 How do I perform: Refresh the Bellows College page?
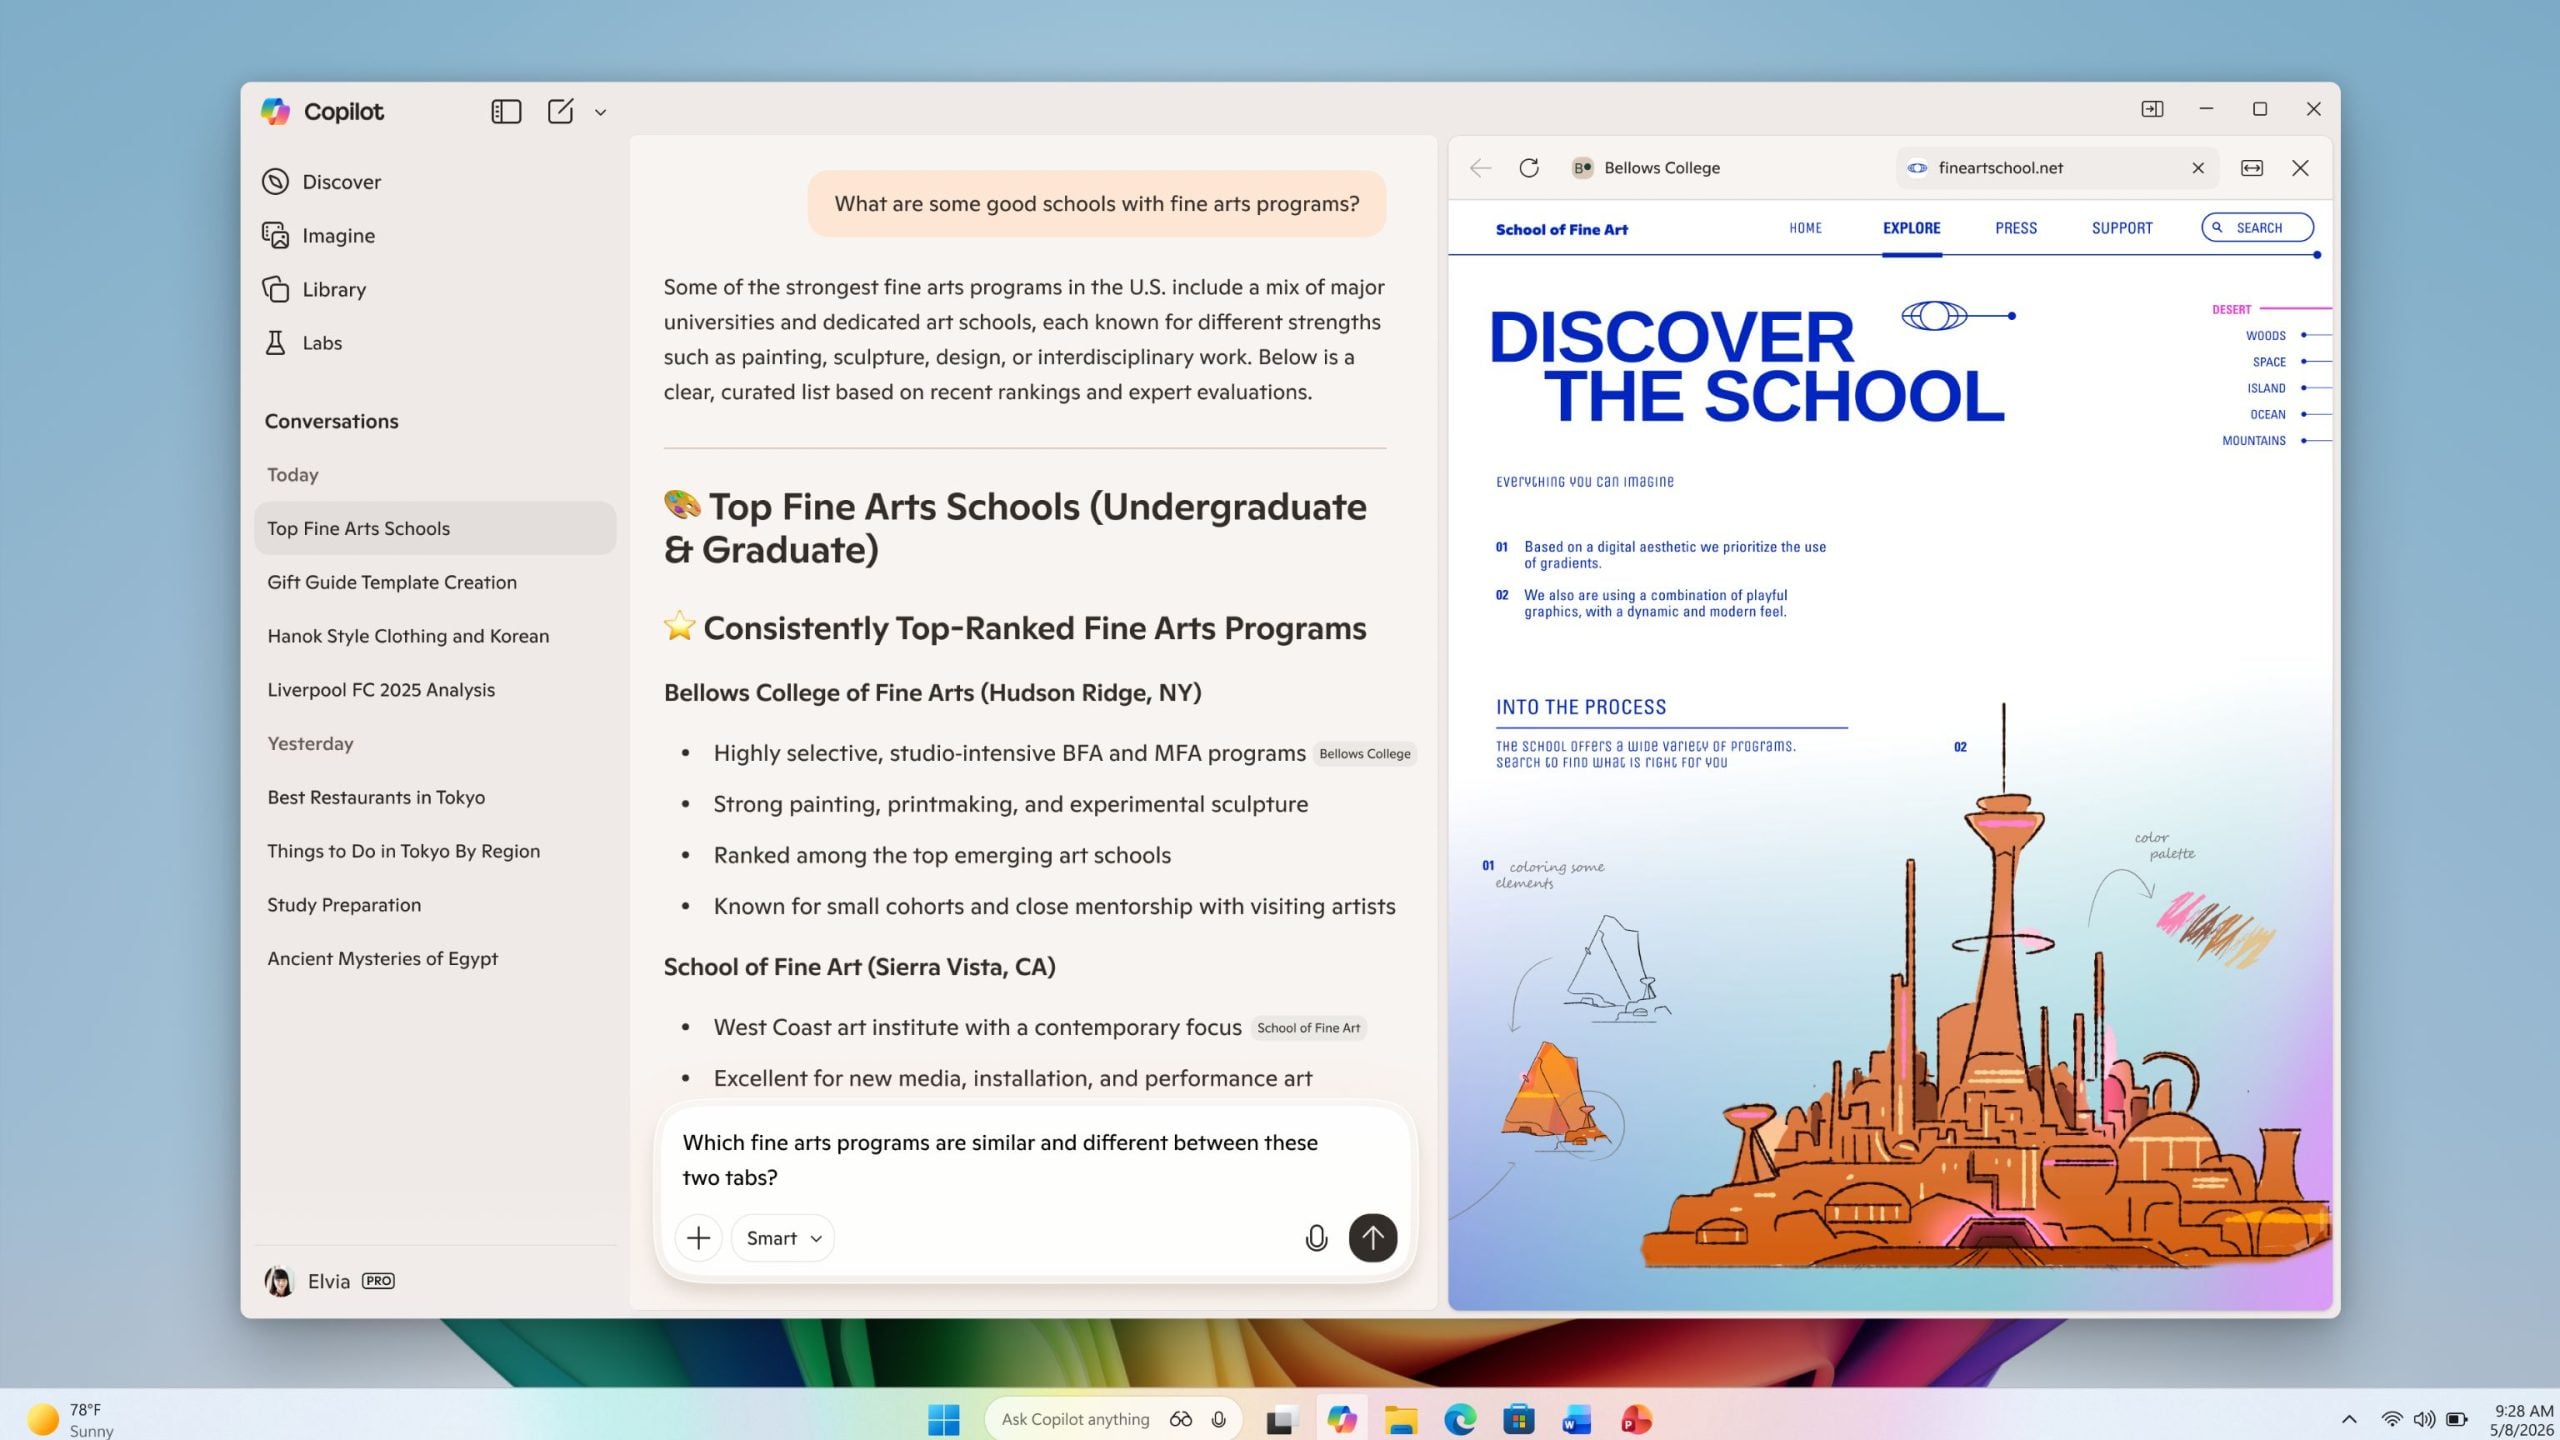point(1529,168)
